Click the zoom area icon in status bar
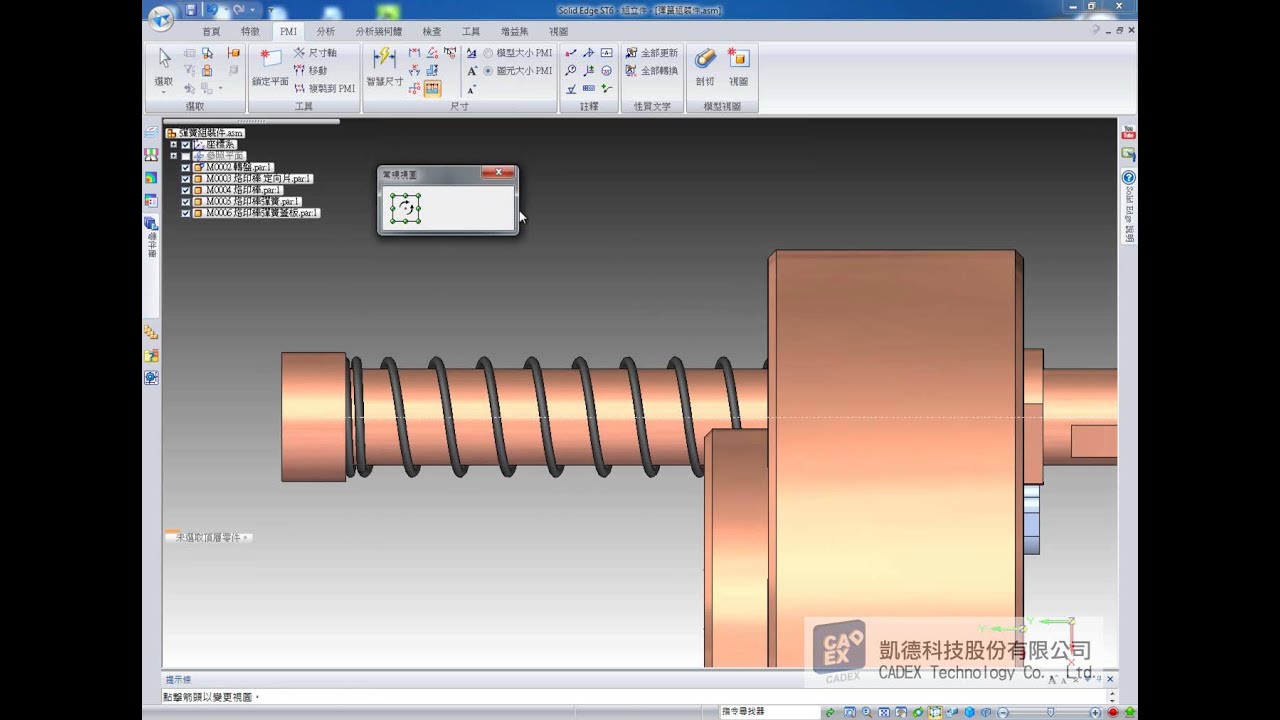 (849, 712)
